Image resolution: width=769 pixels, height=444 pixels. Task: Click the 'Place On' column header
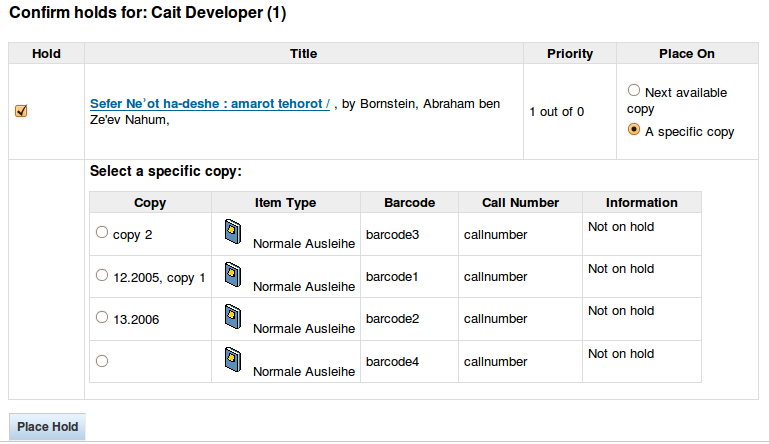(x=686, y=54)
